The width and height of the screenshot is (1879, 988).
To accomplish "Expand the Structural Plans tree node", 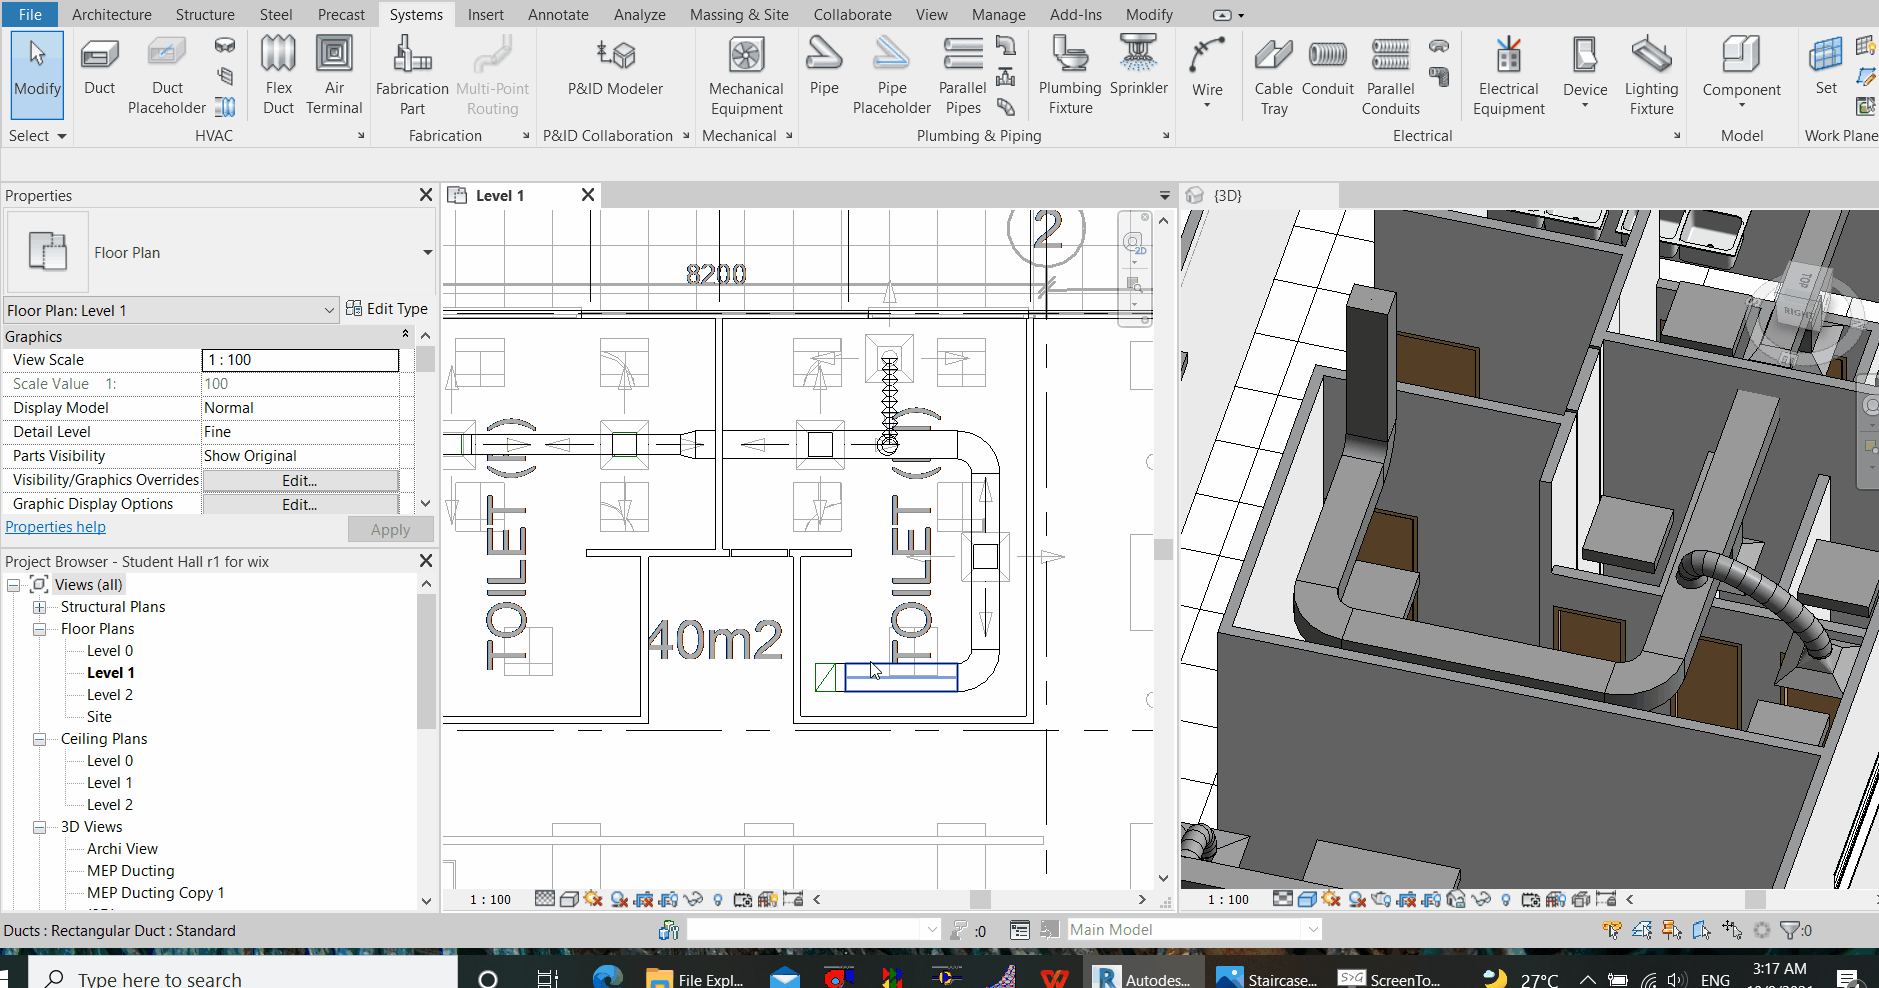I will pyautogui.click(x=39, y=607).
